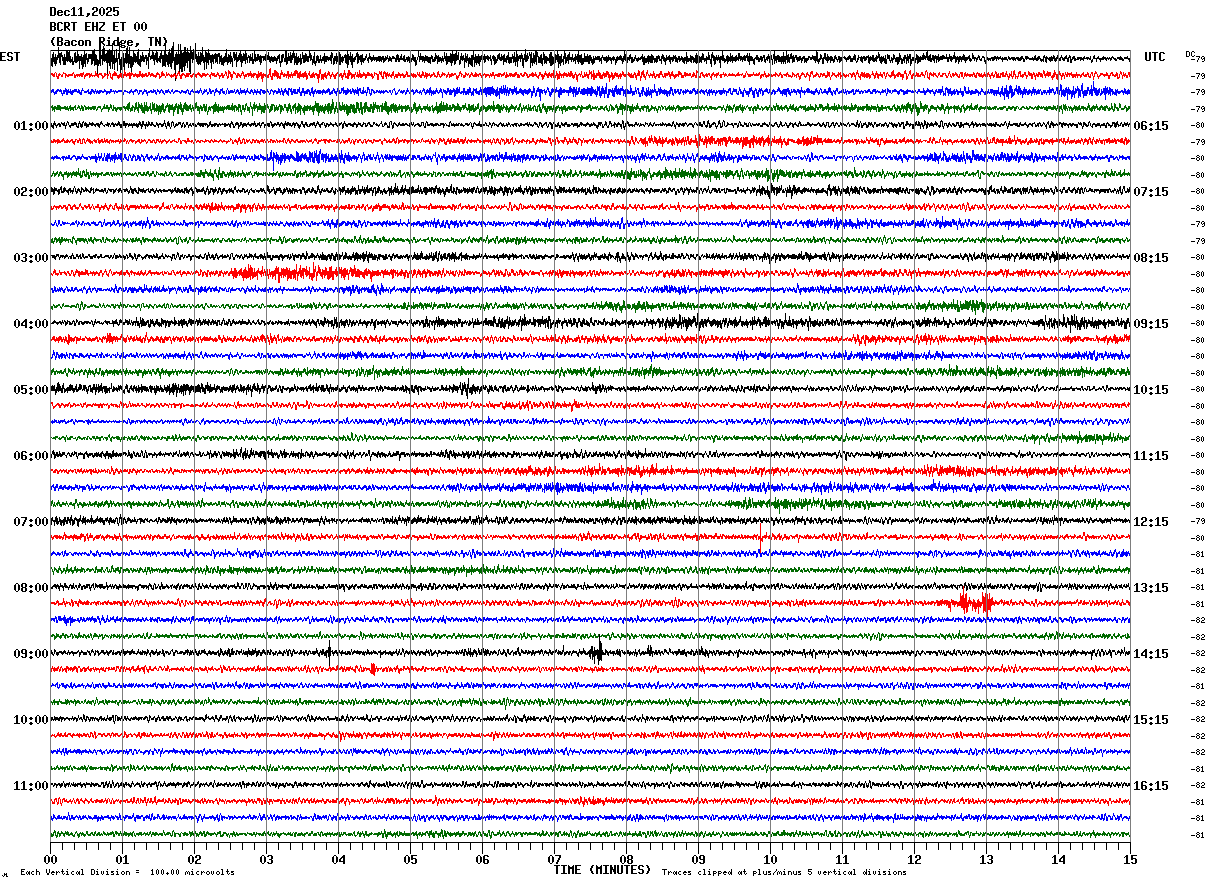
Task: Select minute tick label 12 on the x-axis
Action: [x=914, y=859]
